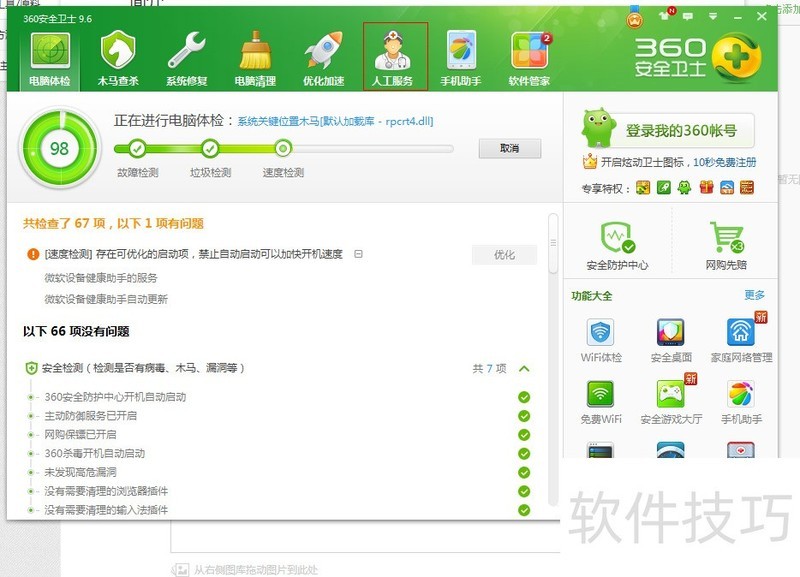This screenshot has width=800, height=577.
Task: Click the green rocket privilege icon
Action: [664, 188]
